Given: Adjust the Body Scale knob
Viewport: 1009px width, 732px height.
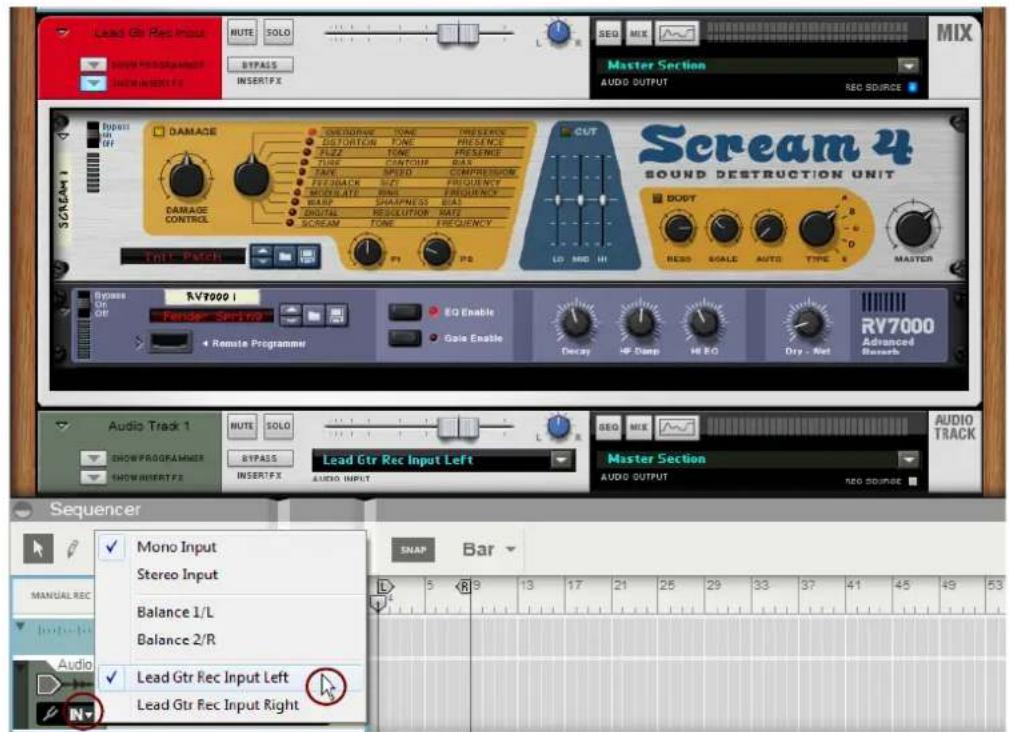Looking at the screenshot, I should [723, 228].
